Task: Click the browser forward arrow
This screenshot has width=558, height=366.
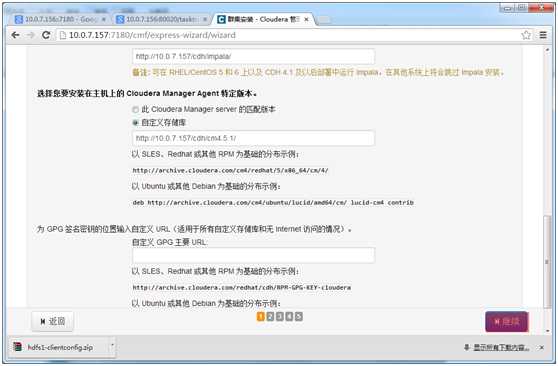Action: coord(31,35)
